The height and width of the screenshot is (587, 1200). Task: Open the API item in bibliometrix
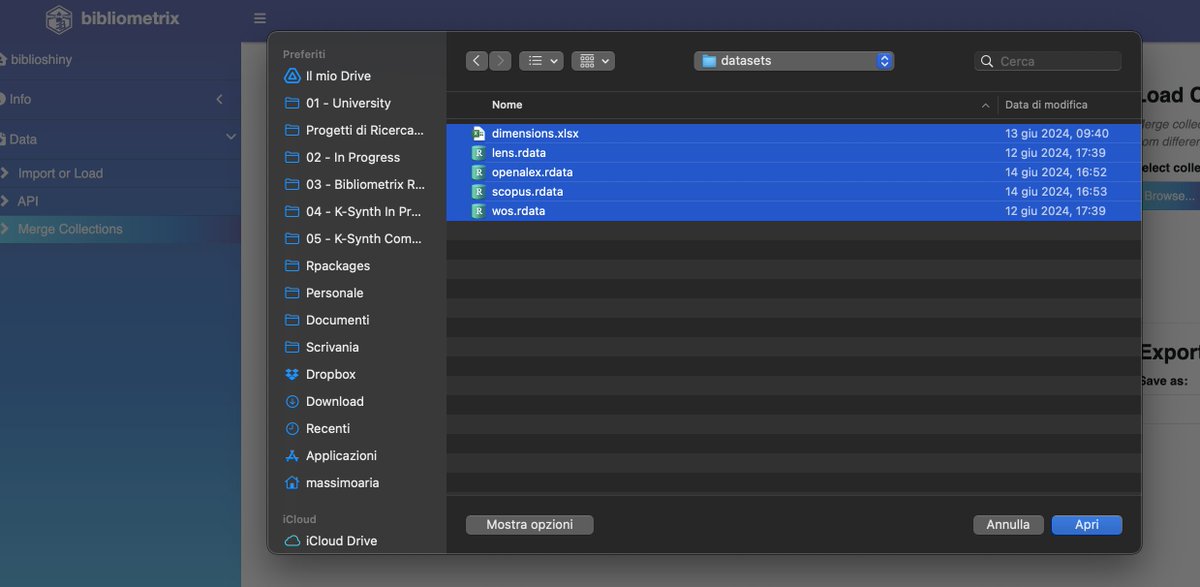tap(120, 201)
